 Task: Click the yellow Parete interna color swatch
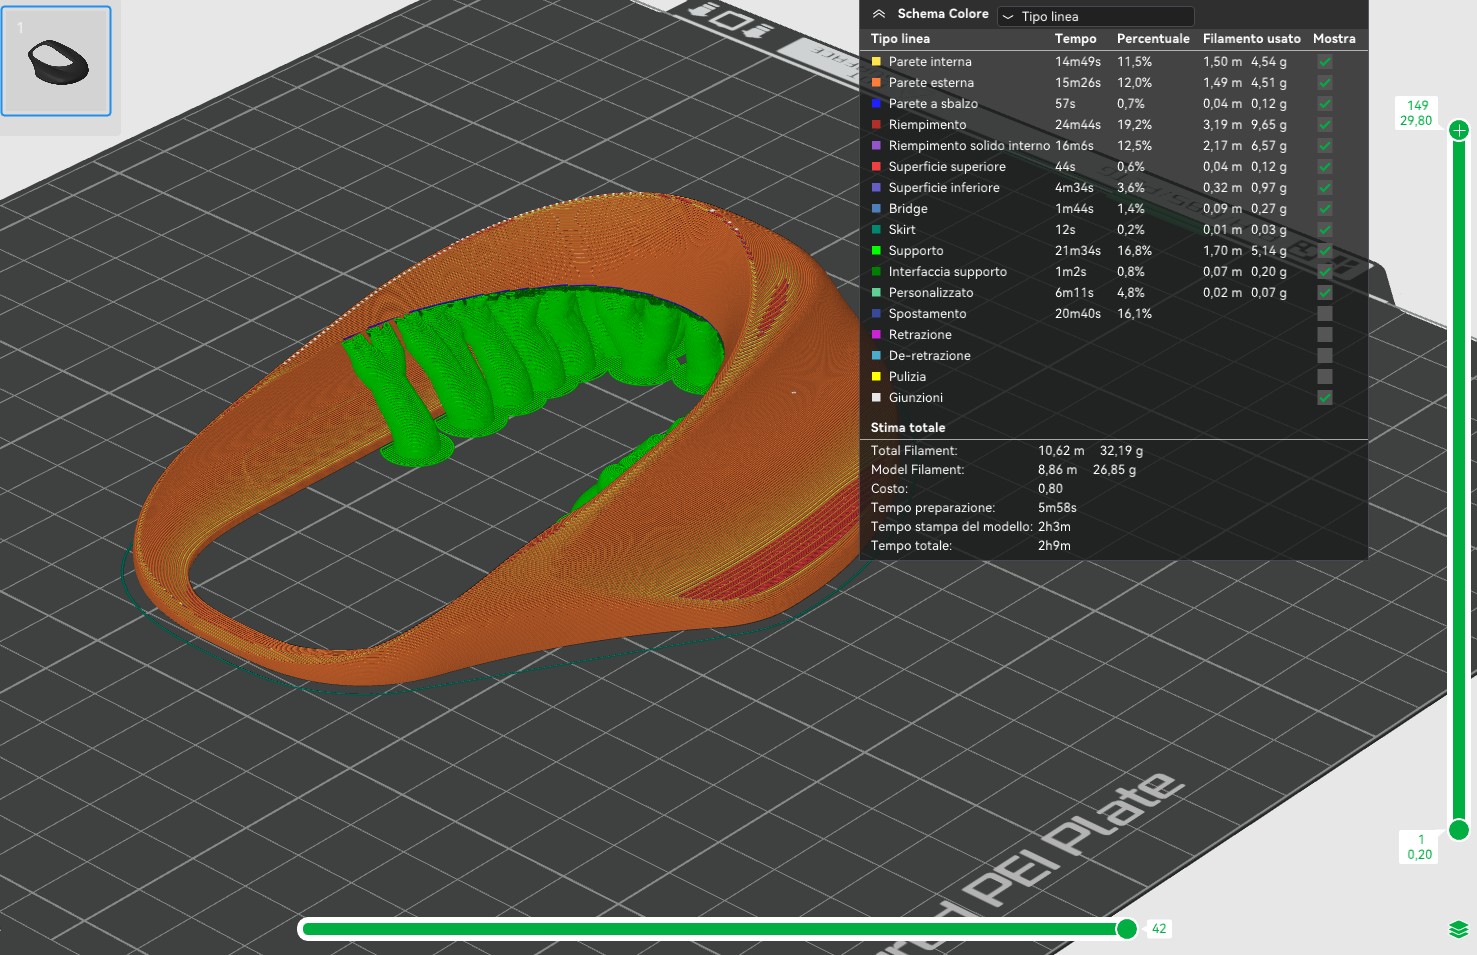pyautogui.click(x=877, y=61)
